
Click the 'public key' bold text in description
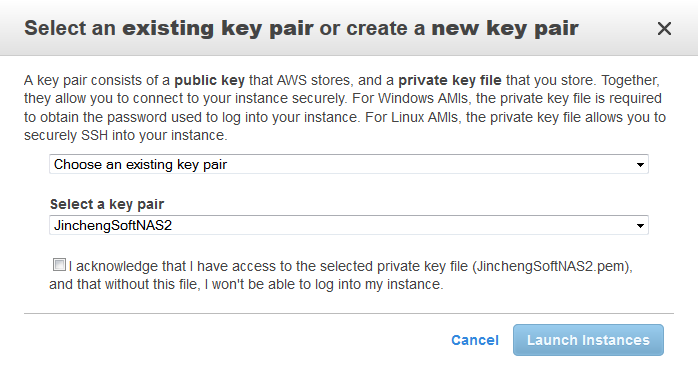[x=209, y=81]
